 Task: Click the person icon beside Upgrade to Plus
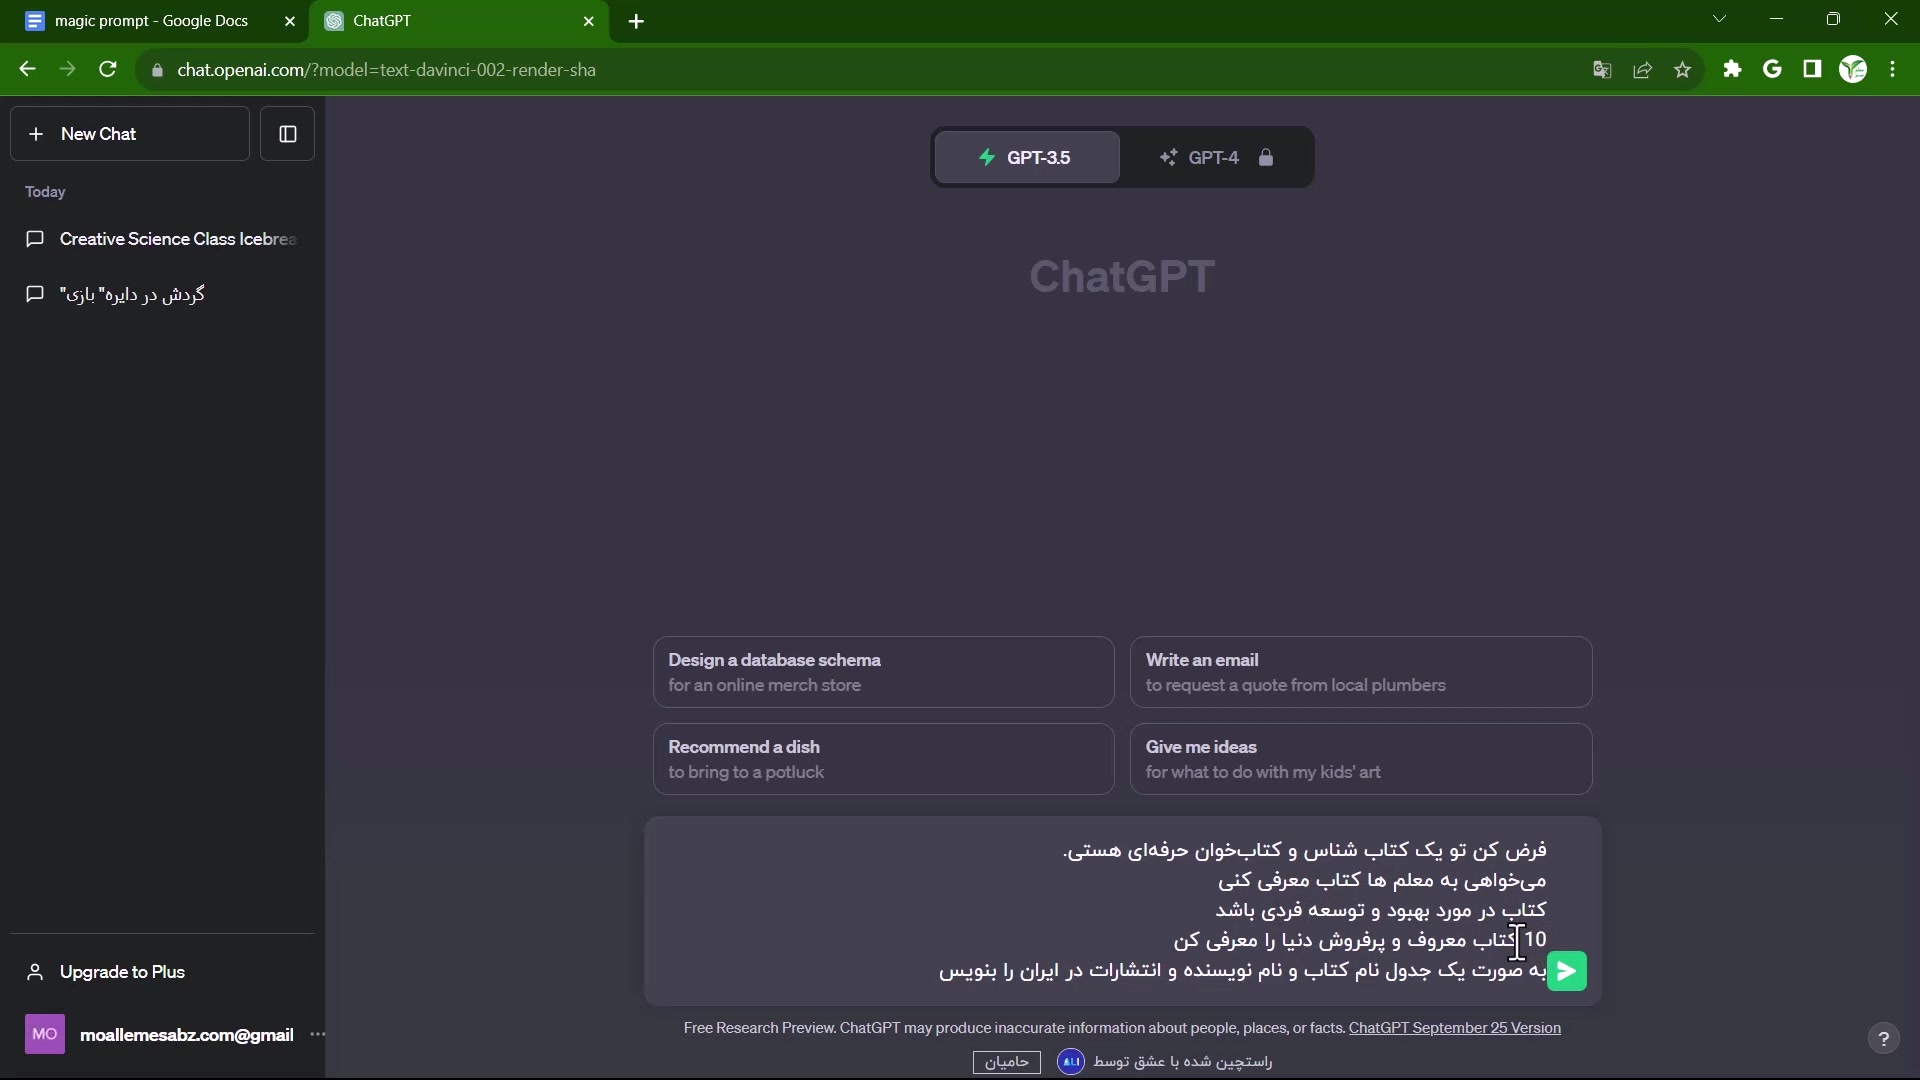coord(35,972)
